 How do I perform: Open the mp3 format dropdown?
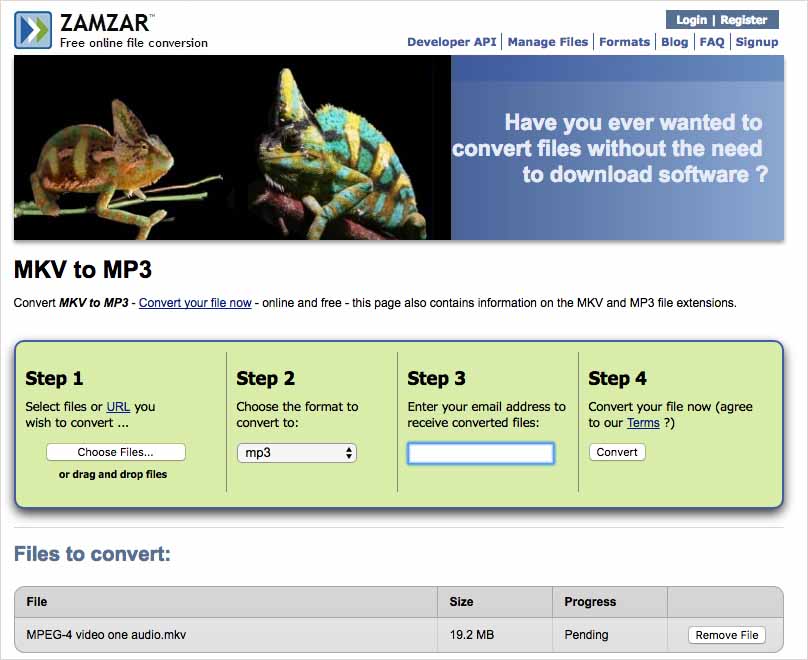pos(297,453)
